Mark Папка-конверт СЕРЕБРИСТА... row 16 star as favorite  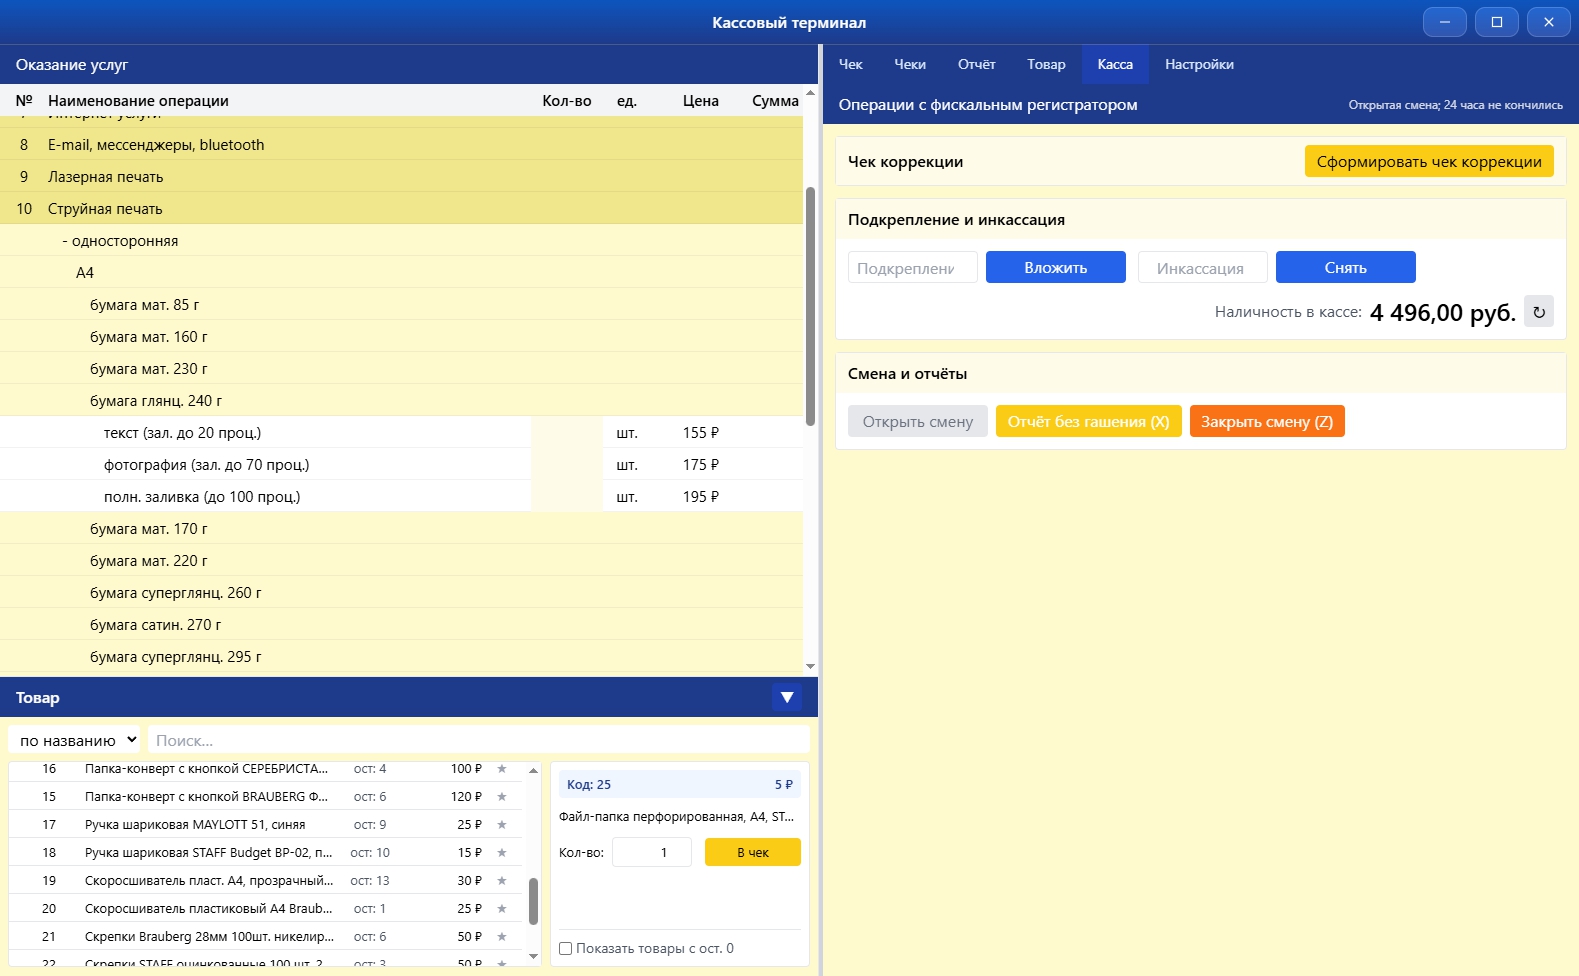[x=502, y=769]
